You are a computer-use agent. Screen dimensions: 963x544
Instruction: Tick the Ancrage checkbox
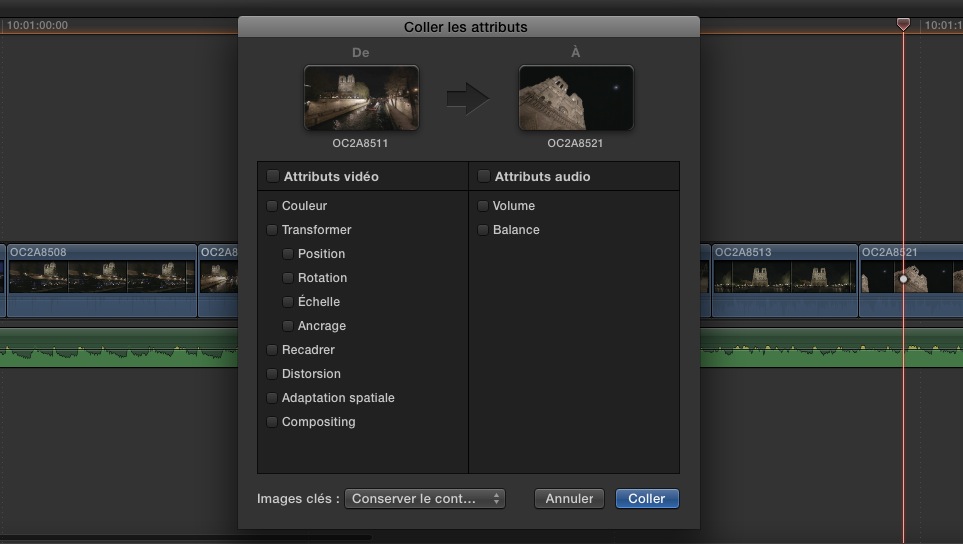click(x=287, y=325)
